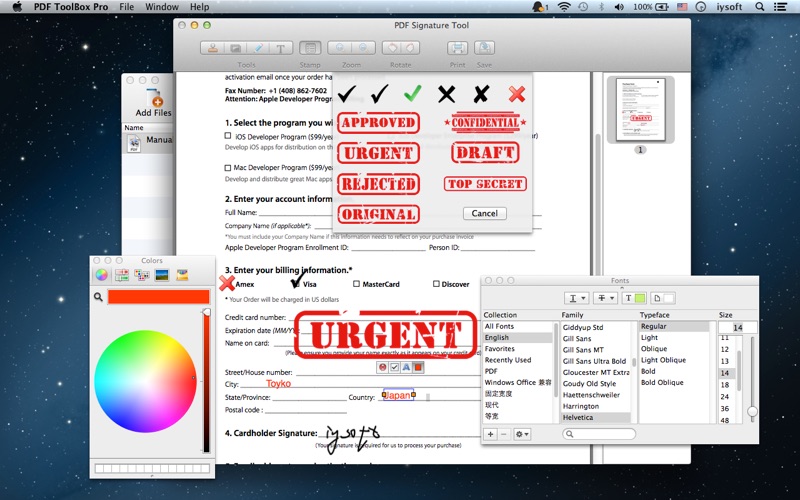Screen dimensions: 800x500
Task: Rotate the page right
Action: pyautogui.click(x=410, y=48)
